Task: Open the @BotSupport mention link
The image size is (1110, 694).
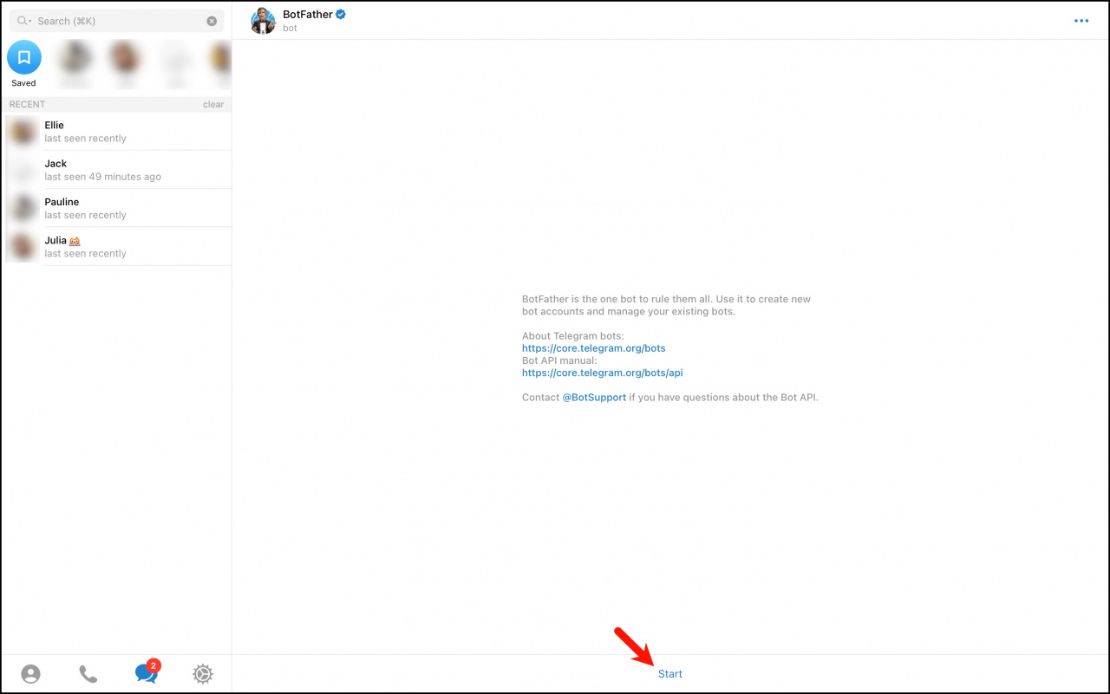Action: (594, 397)
